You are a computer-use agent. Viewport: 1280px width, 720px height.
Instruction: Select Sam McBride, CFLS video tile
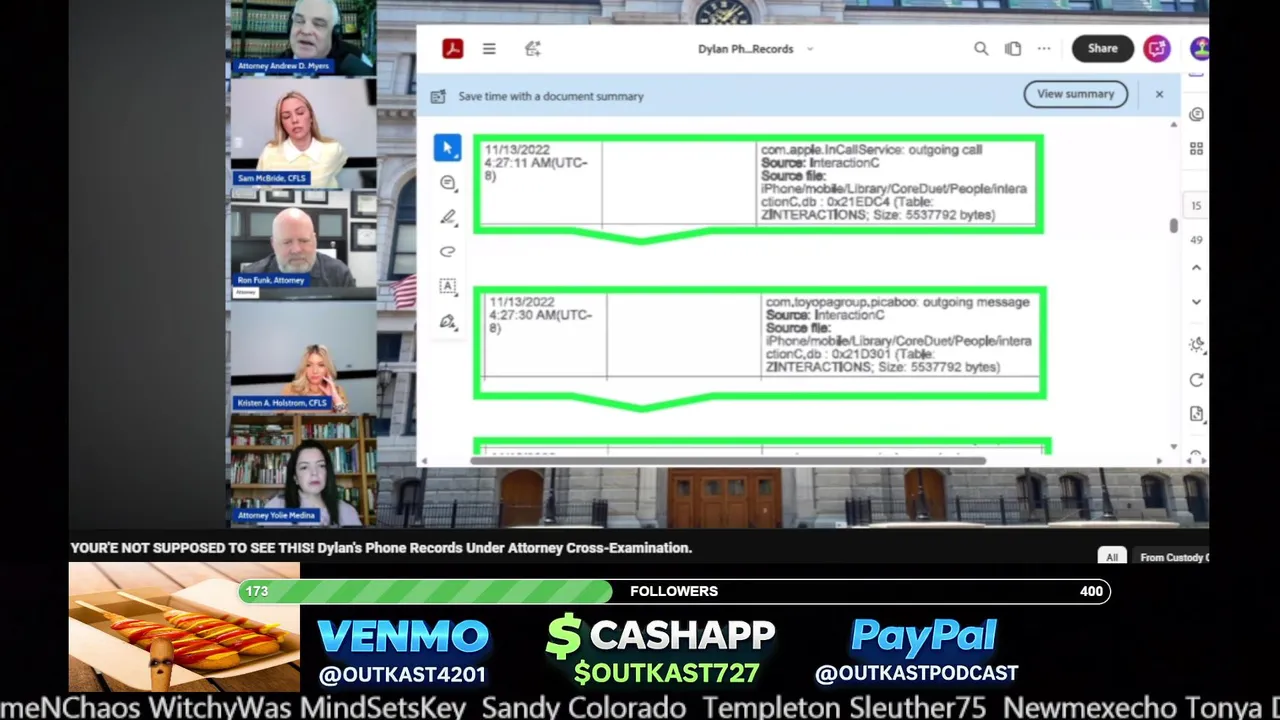pos(303,133)
